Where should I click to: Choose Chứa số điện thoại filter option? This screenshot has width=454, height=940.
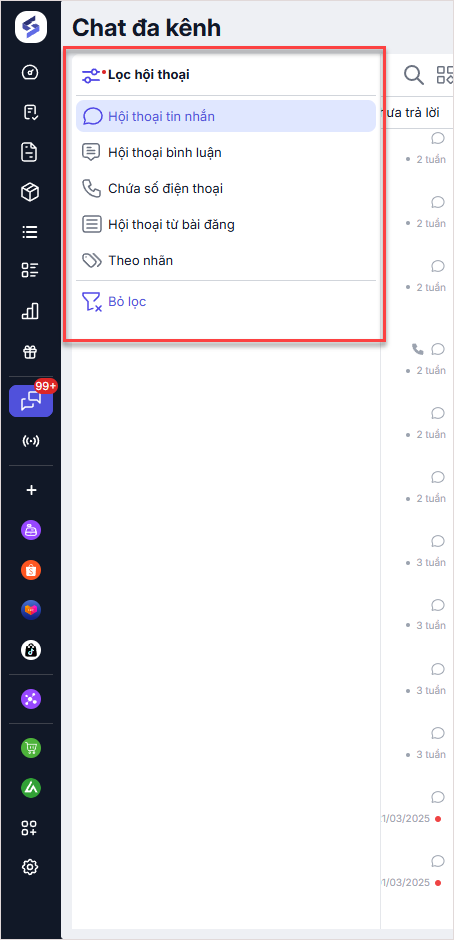coord(226,189)
